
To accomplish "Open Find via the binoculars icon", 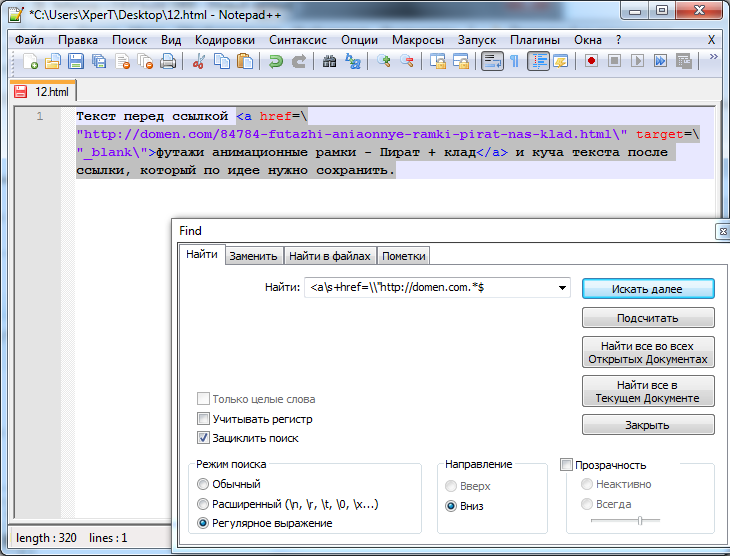I will 330,62.
